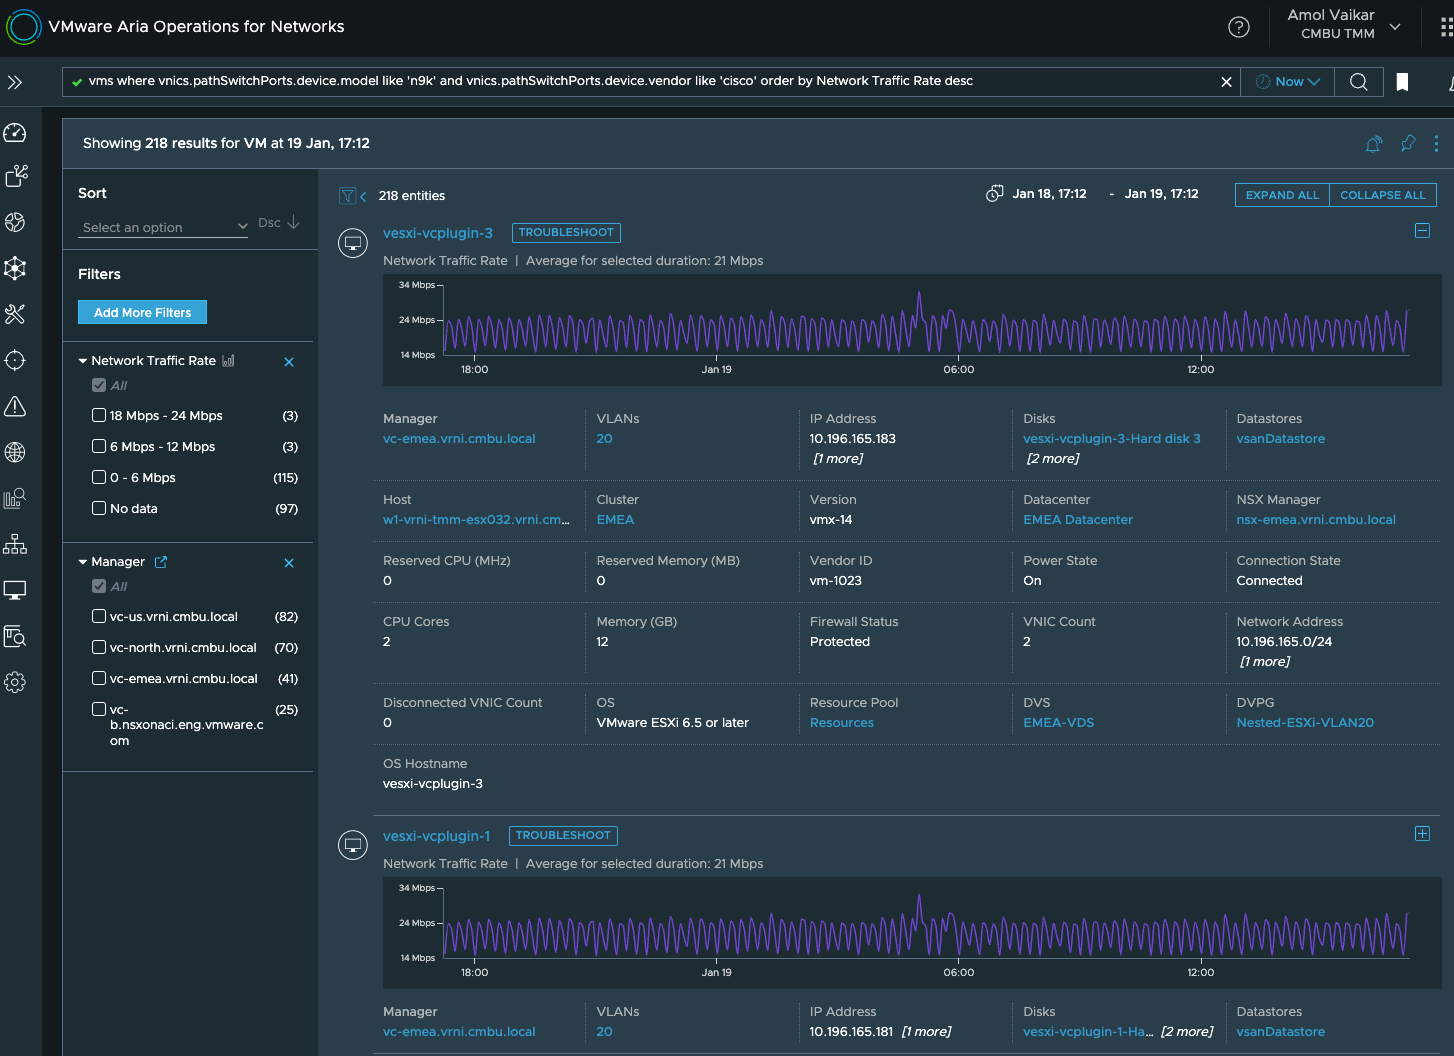Open the hierarchy tree icon in sidebar
Image resolution: width=1454 pixels, height=1056 pixels.
coord(15,544)
